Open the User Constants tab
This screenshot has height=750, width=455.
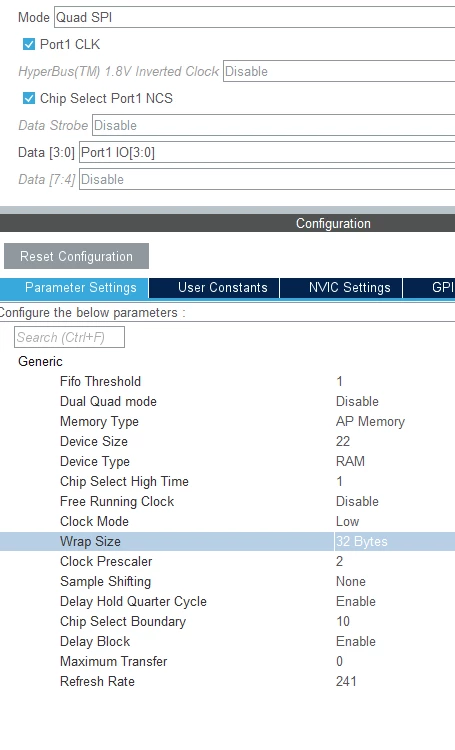point(214,287)
